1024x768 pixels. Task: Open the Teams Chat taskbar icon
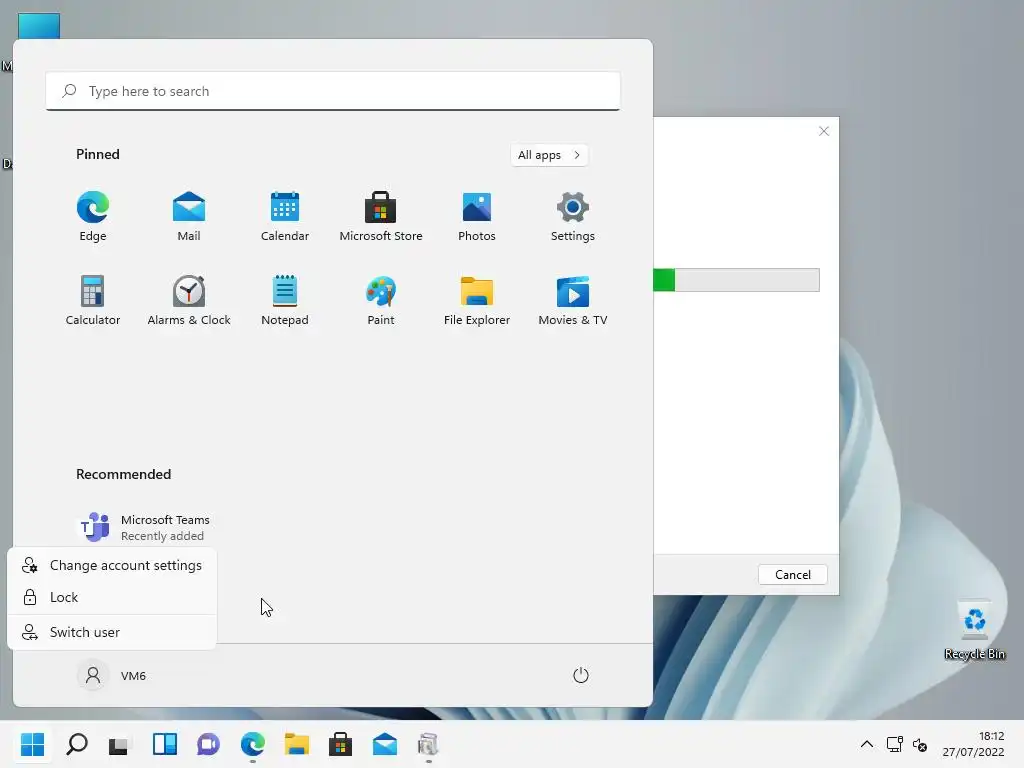click(208, 744)
